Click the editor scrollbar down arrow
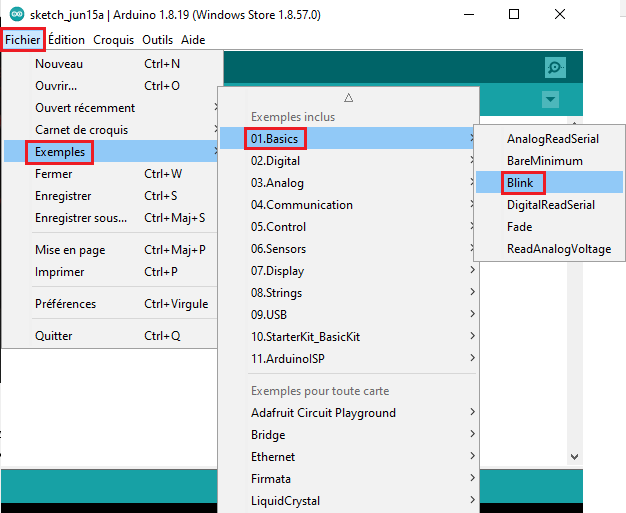The height and width of the screenshot is (513, 626). click(x=574, y=456)
